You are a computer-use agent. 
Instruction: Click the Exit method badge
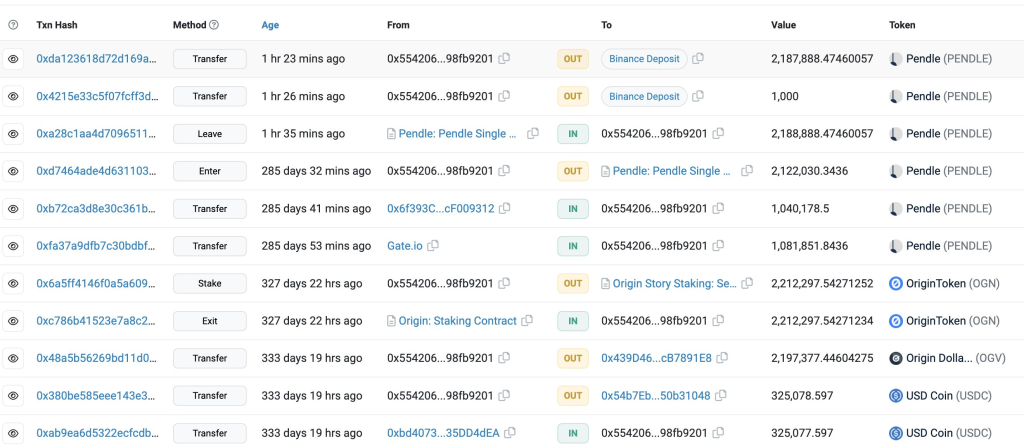210,321
